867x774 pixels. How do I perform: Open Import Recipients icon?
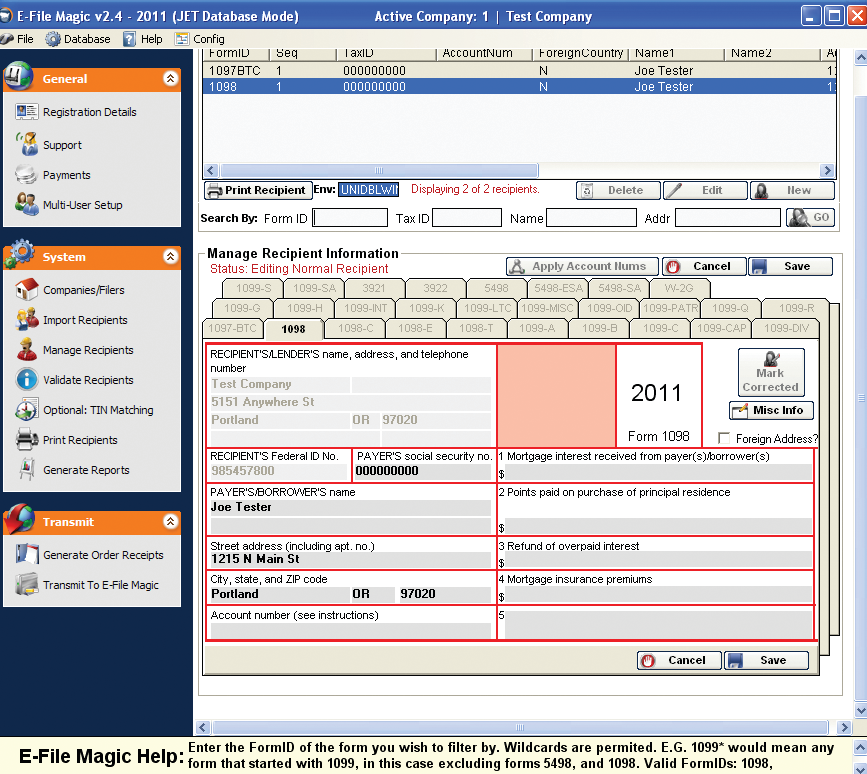(26, 320)
